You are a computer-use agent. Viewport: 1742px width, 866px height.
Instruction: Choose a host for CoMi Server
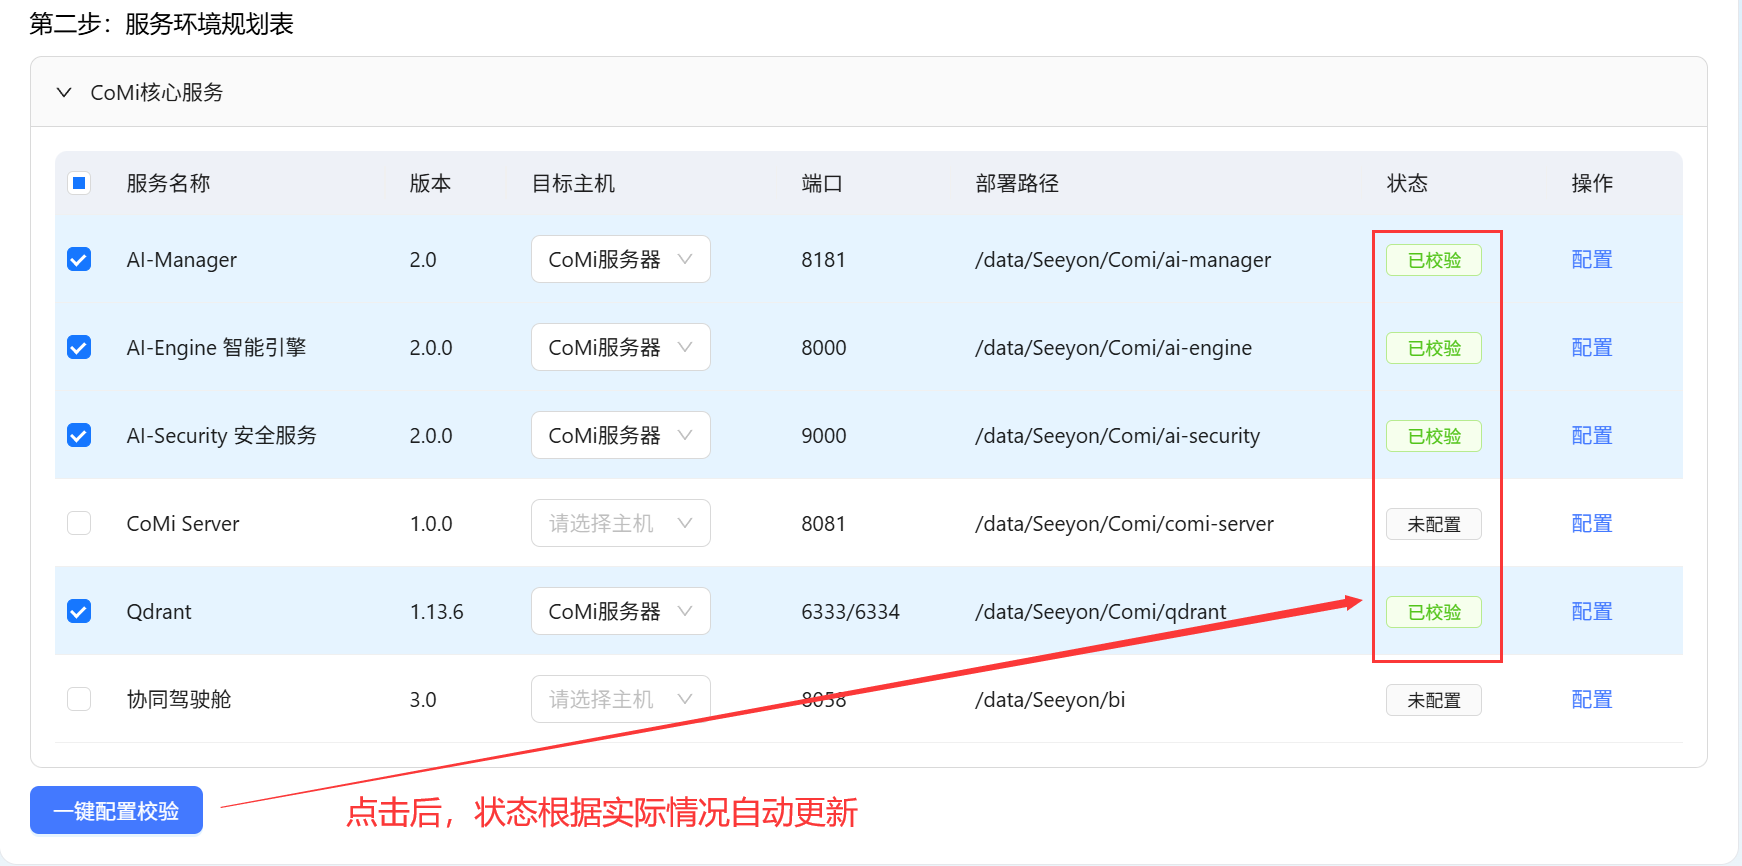621,523
